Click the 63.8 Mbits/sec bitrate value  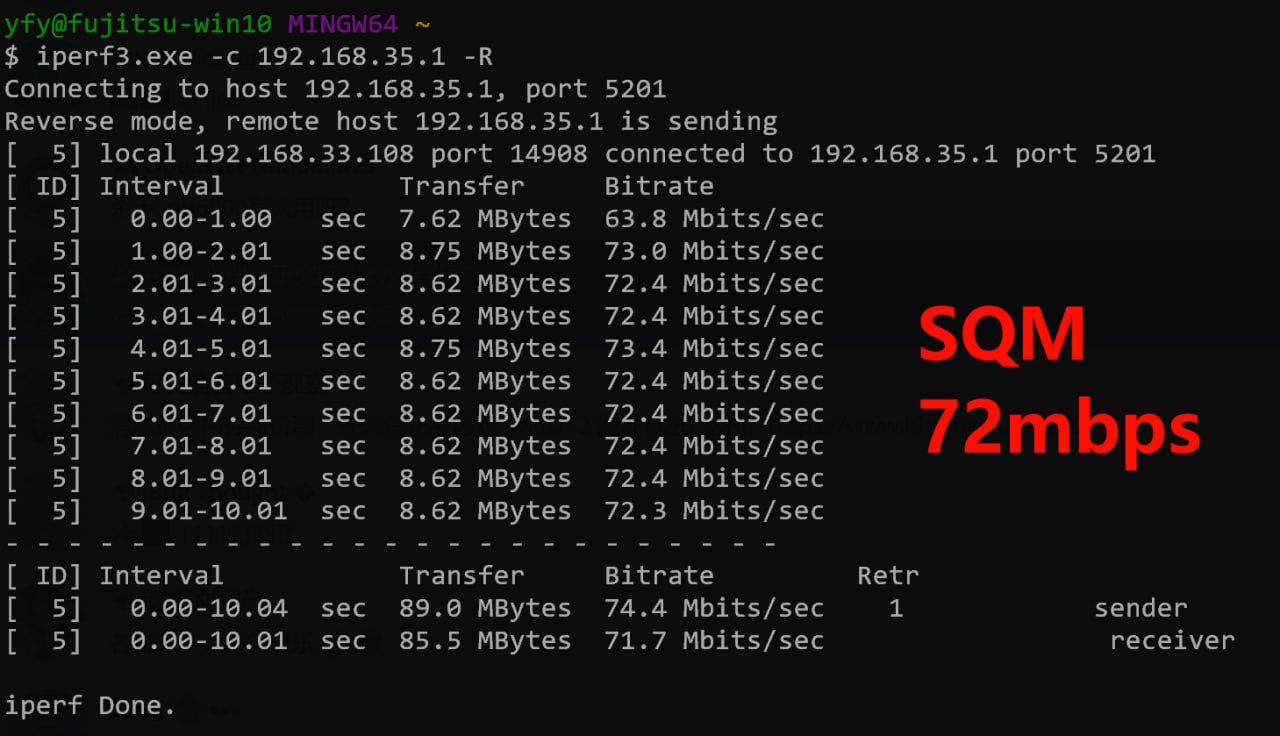pos(714,219)
